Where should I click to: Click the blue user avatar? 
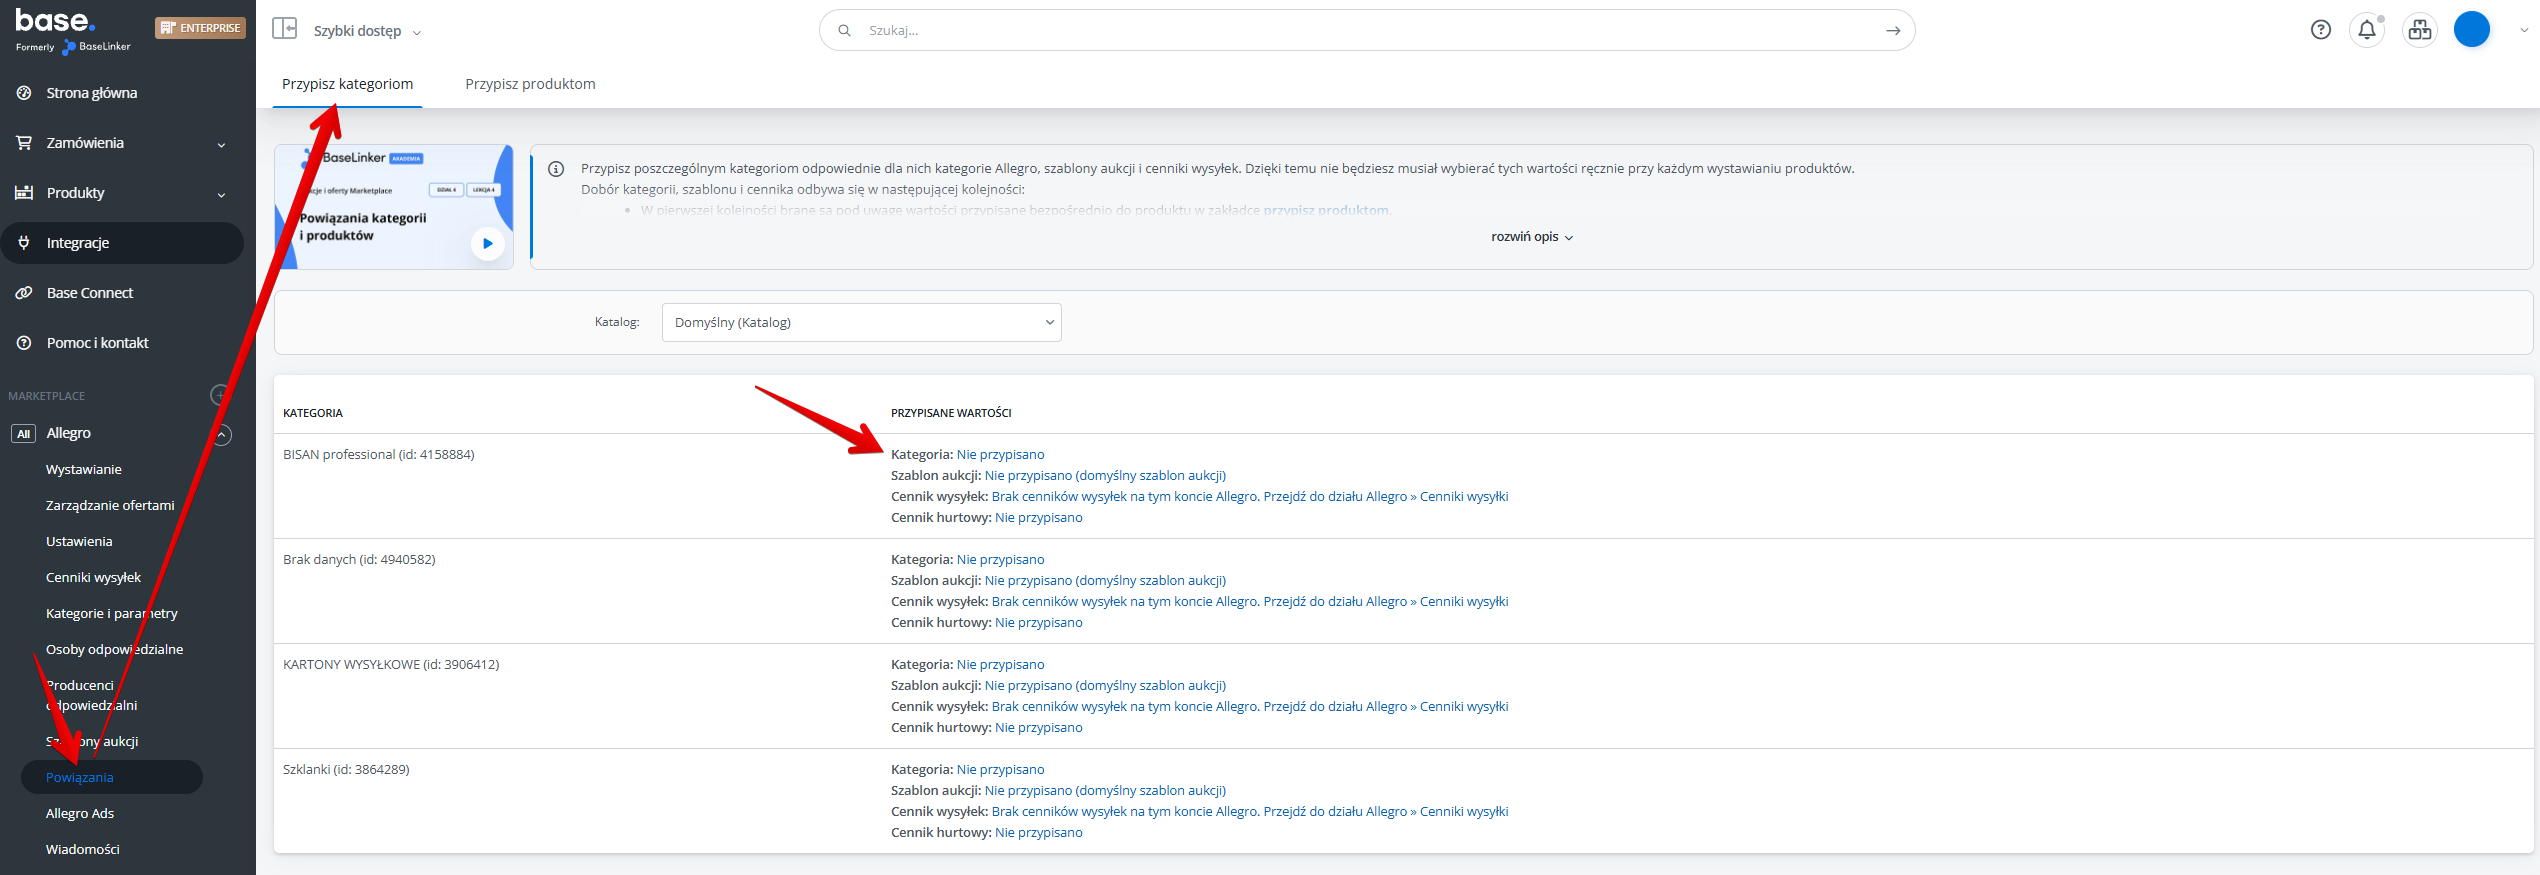pyautogui.click(x=2471, y=30)
